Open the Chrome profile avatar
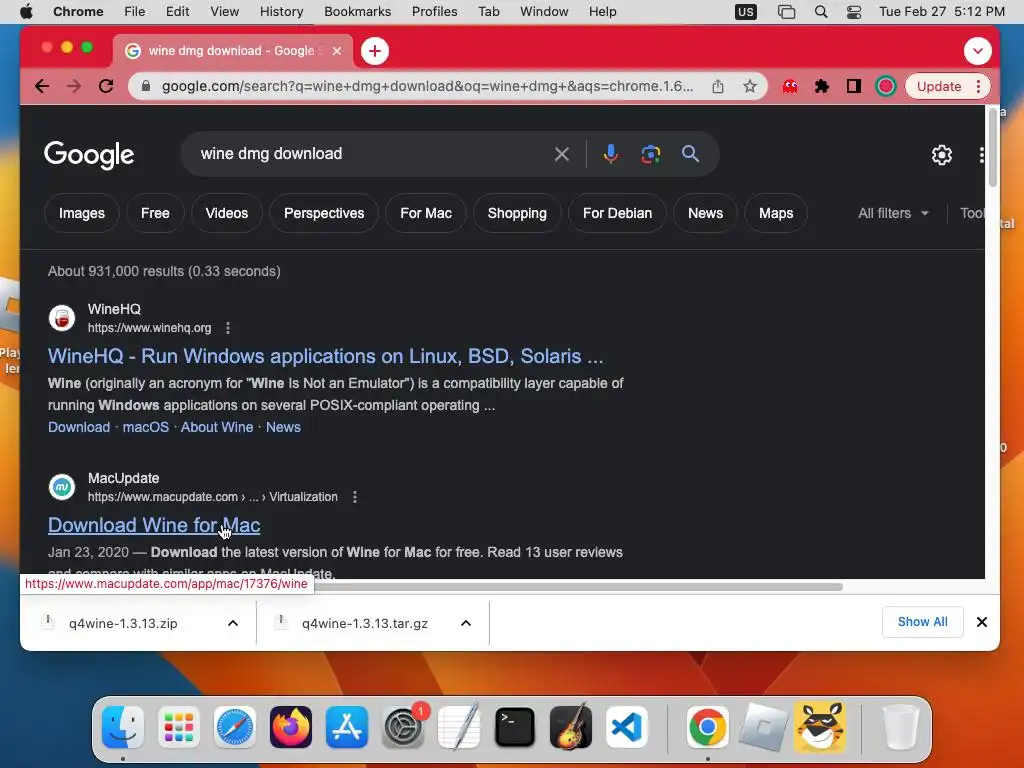The height and width of the screenshot is (768, 1024). click(886, 86)
